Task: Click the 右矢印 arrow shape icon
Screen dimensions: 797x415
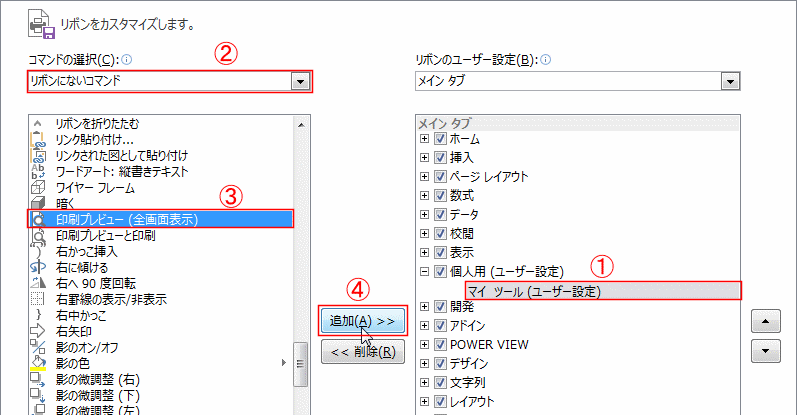Action: tap(38, 332)
